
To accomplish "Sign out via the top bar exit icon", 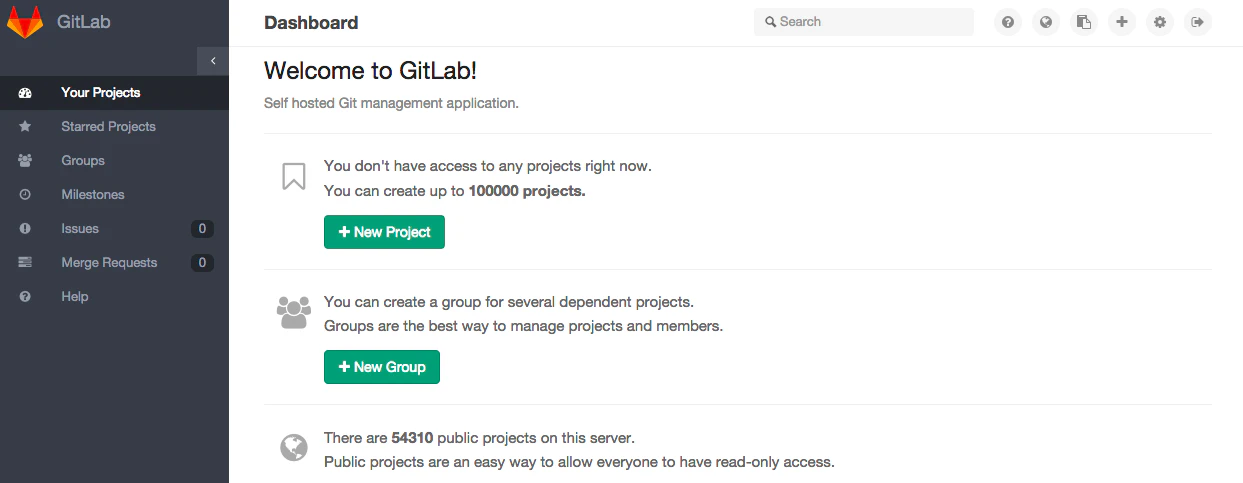I will tap(1198, 22).
